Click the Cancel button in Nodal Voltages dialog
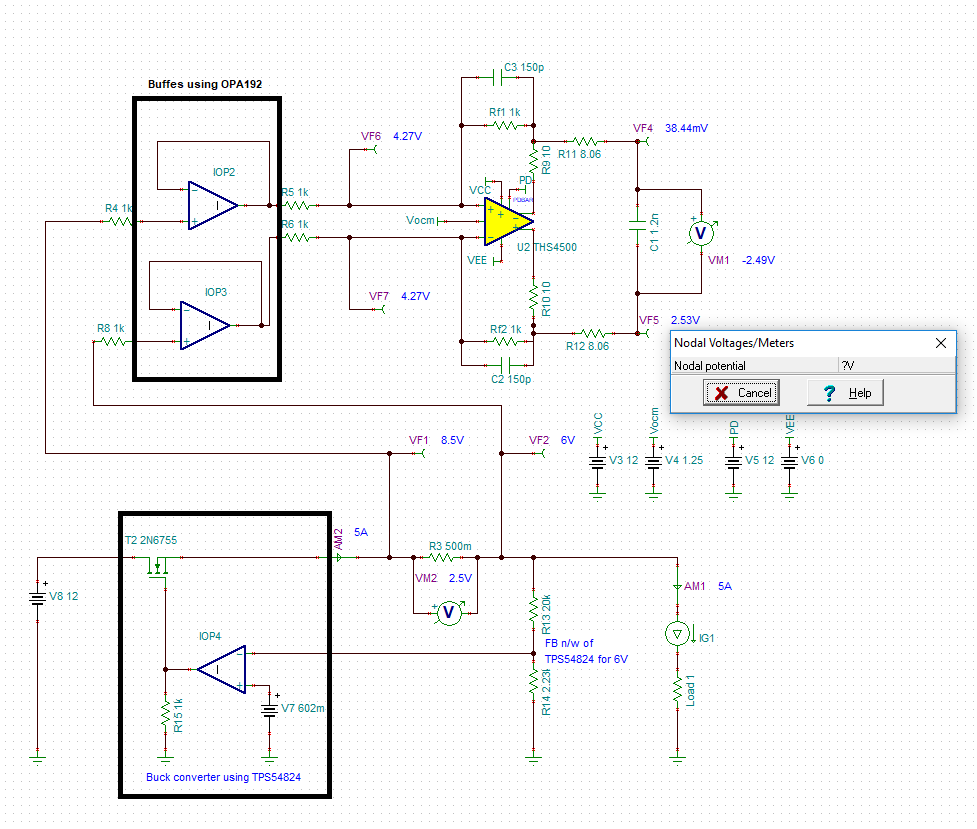The width and height of the screenshot is (977, 829). point(741,393)
